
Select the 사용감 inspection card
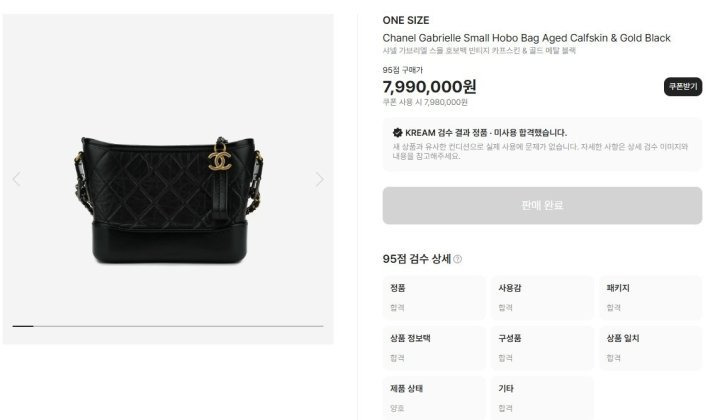point(542,297)
